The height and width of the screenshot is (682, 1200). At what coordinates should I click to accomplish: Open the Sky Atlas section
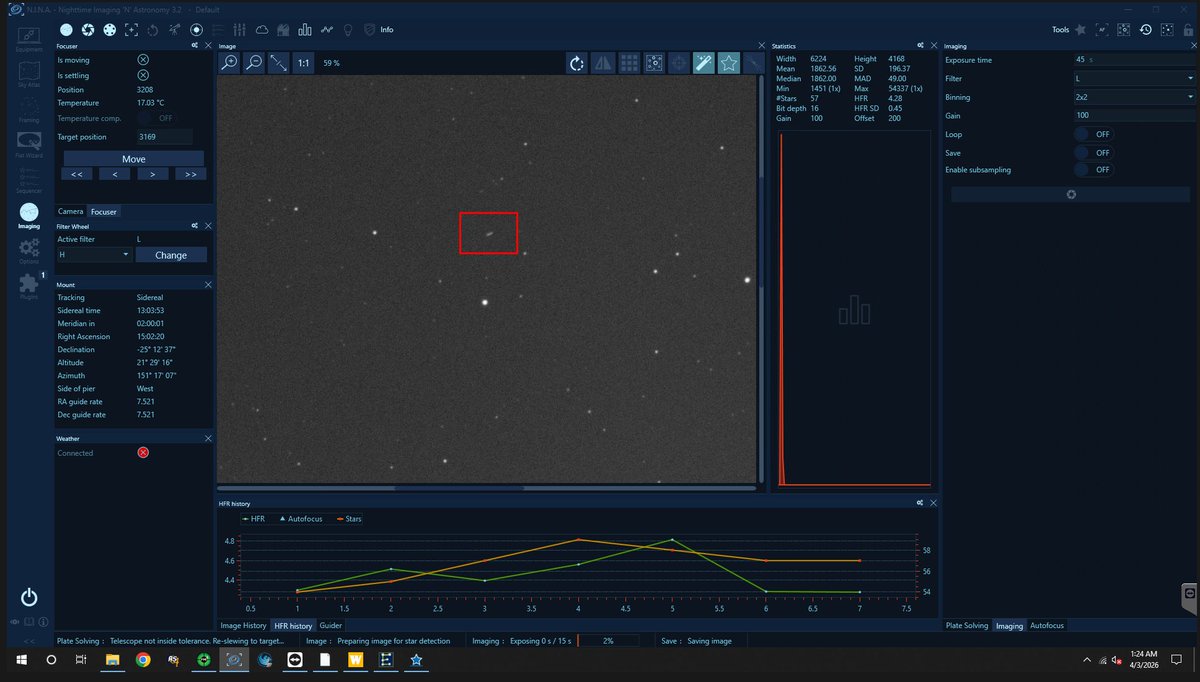[x=29, y=74]
